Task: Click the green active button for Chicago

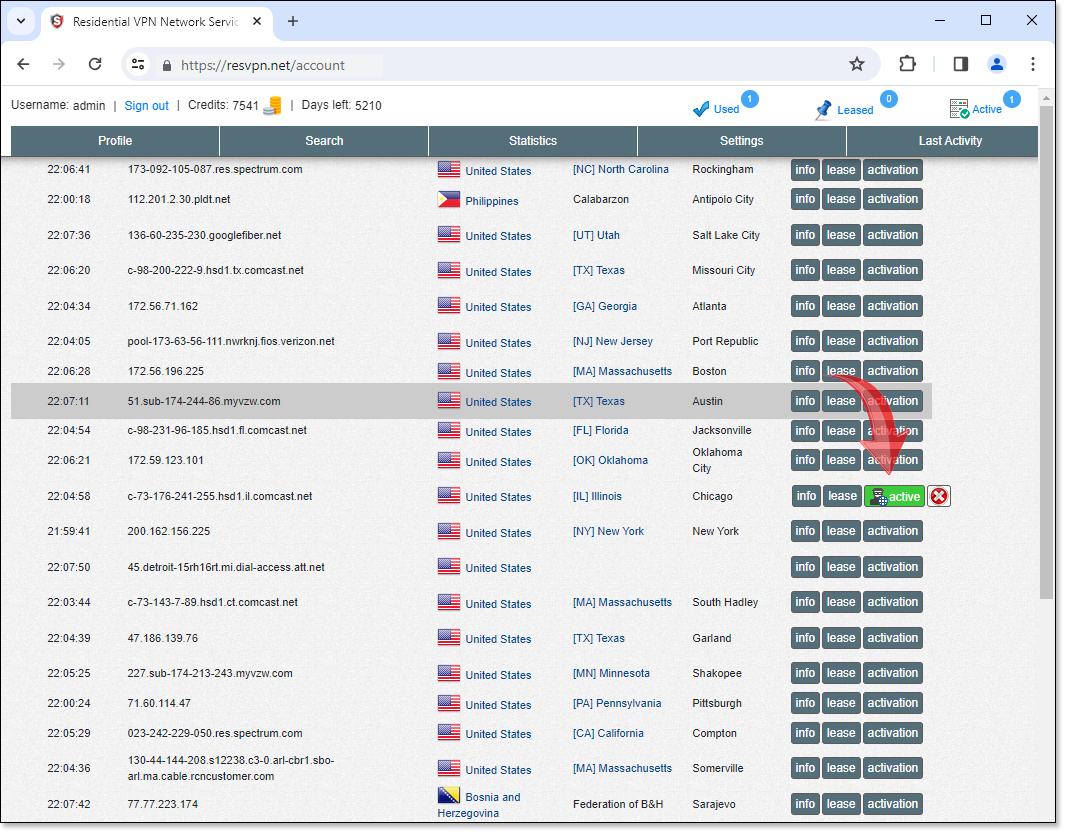Action: 894,496
